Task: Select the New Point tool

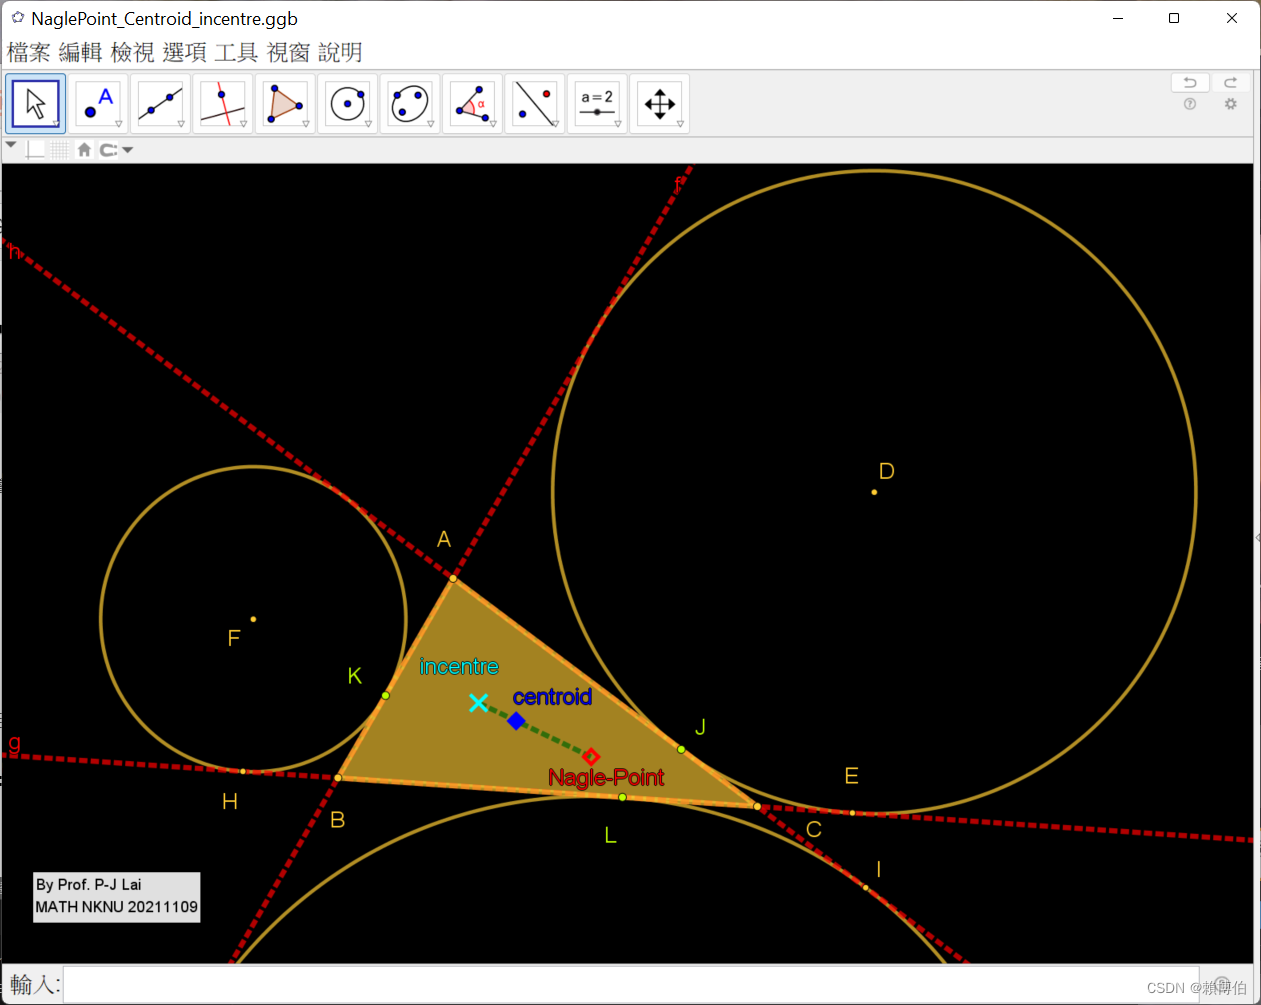Action: click(x=97, y=103)
